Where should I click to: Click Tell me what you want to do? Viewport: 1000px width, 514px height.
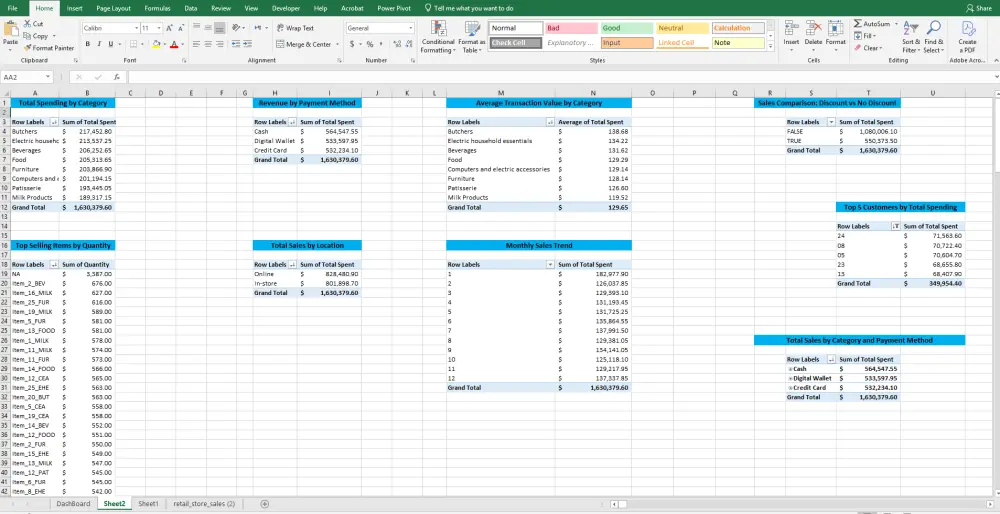pyautogui.click(x=469, y=8)
